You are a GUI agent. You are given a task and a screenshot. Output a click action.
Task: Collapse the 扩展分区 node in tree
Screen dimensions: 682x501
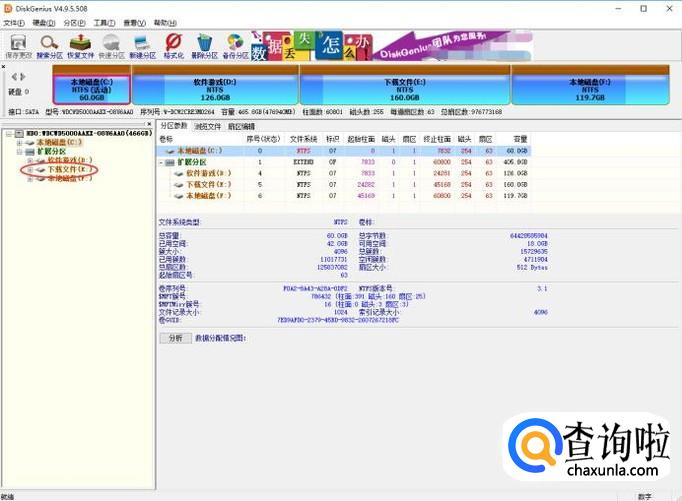point(19,152)
